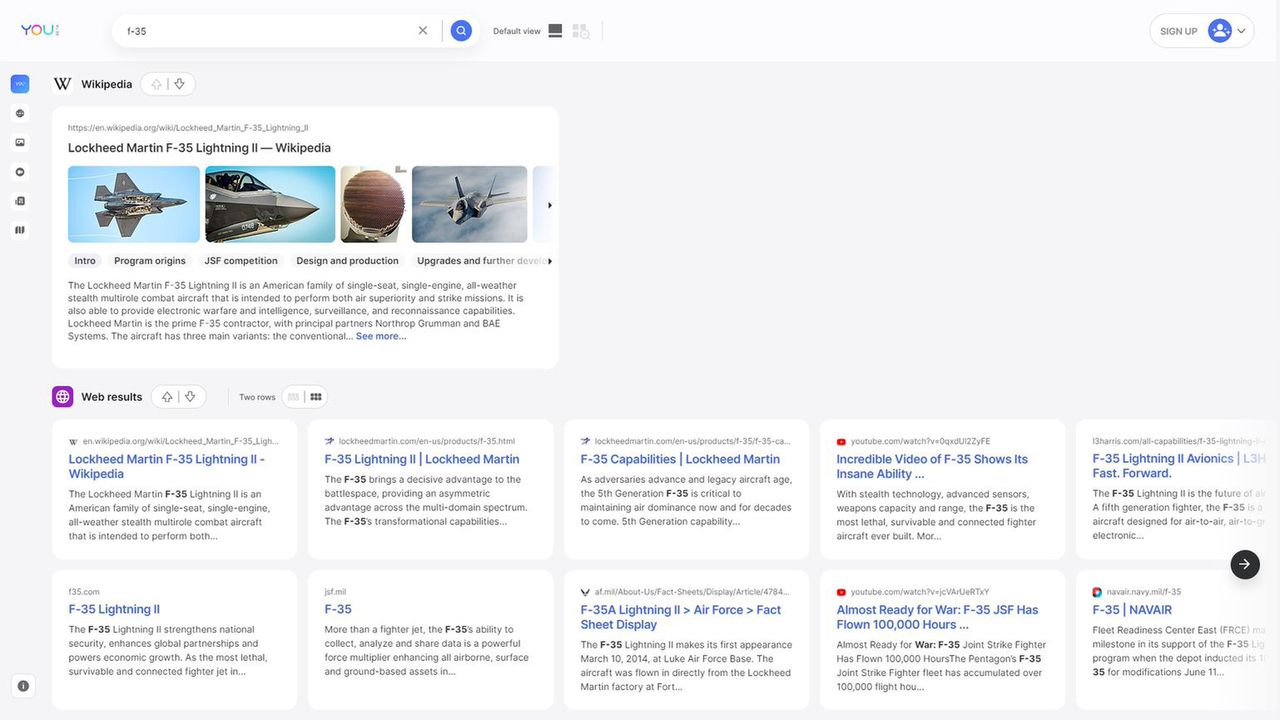This screenshot has width=1280, height=720.
Task: Open the F-35 Capabilities Lockheed Martin link
Action: (x=680, y=459)
